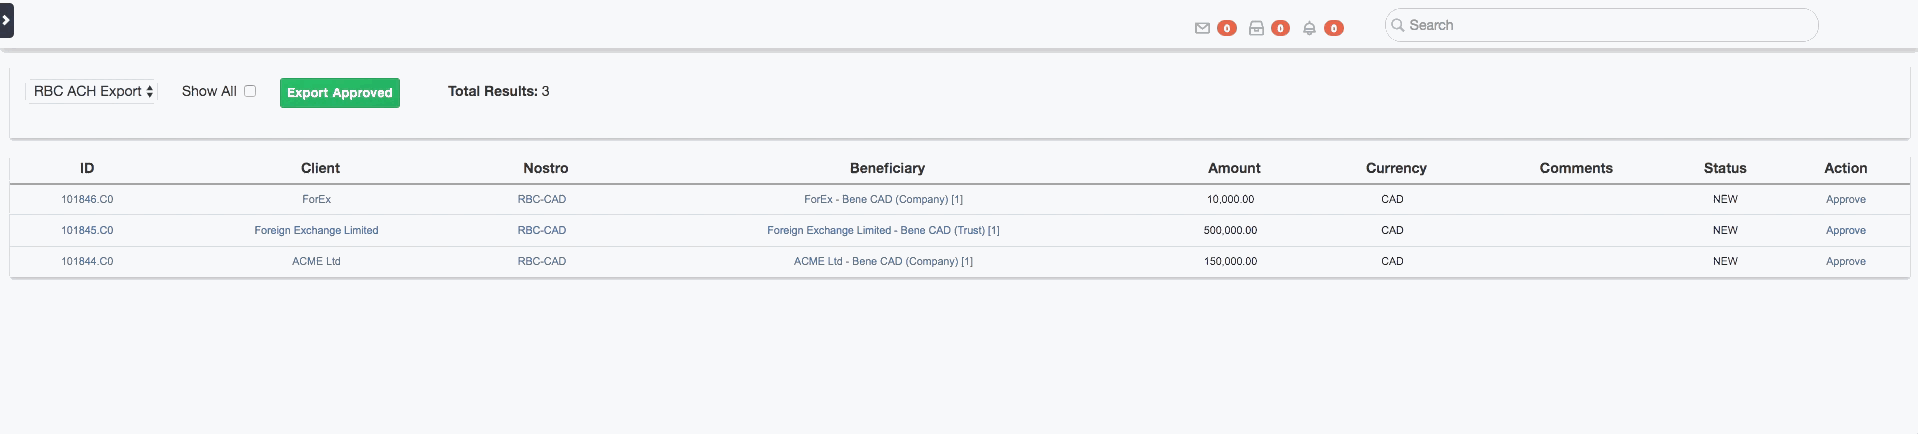Open Foreign Exchange Limited - Bene CAD (Trust) beneficiary
Screen dimensions: 1918x434
pyautogui.click(x=883, y=231)
